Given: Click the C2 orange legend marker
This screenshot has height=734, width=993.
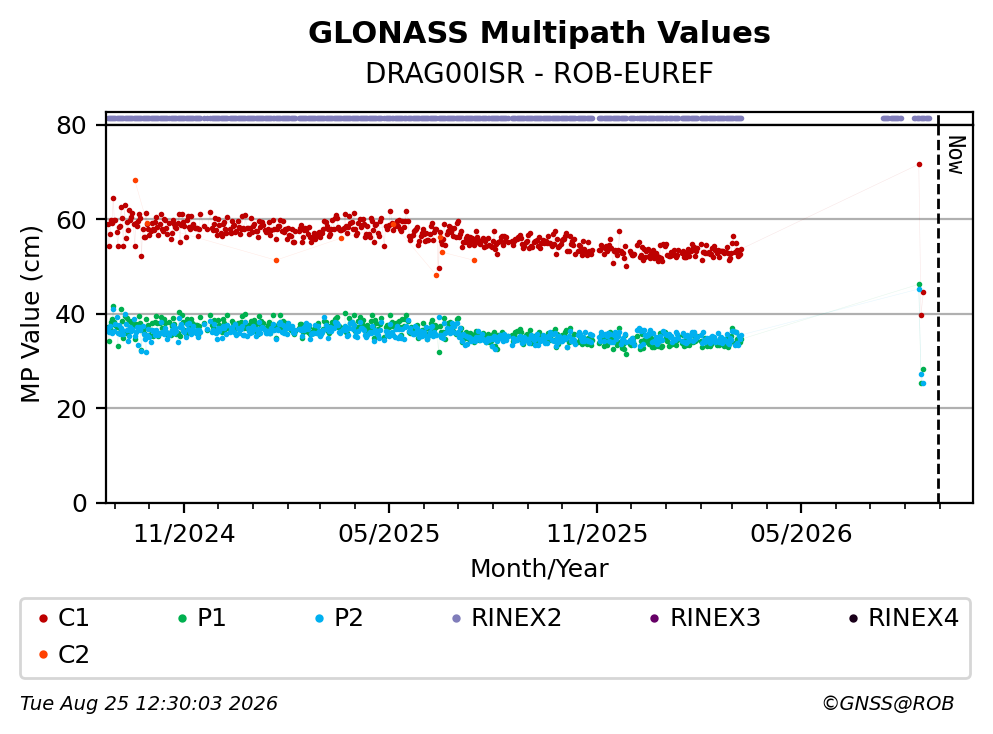Looking at the screenshot, I should tap(43, 655).
